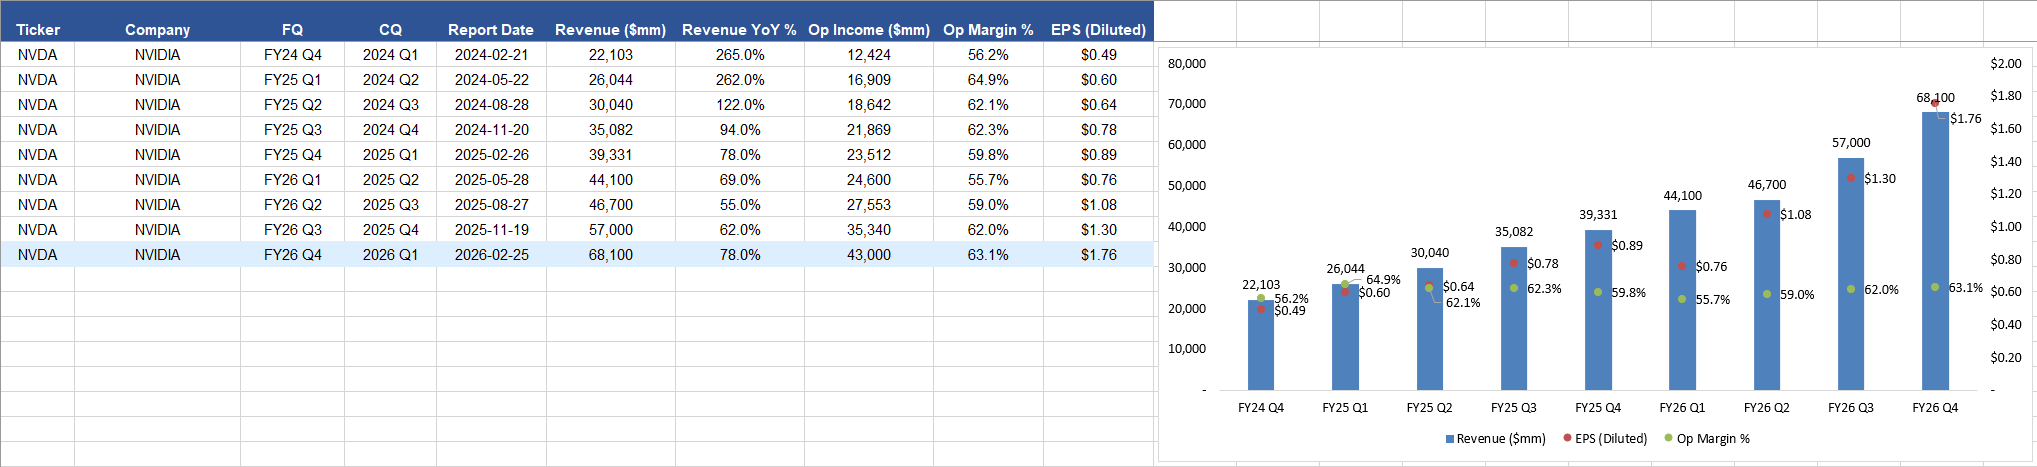The image size is (2037, 467).
Task: Click the $1.08 EPS data label in chart
Action: (x=1795, y=215)
